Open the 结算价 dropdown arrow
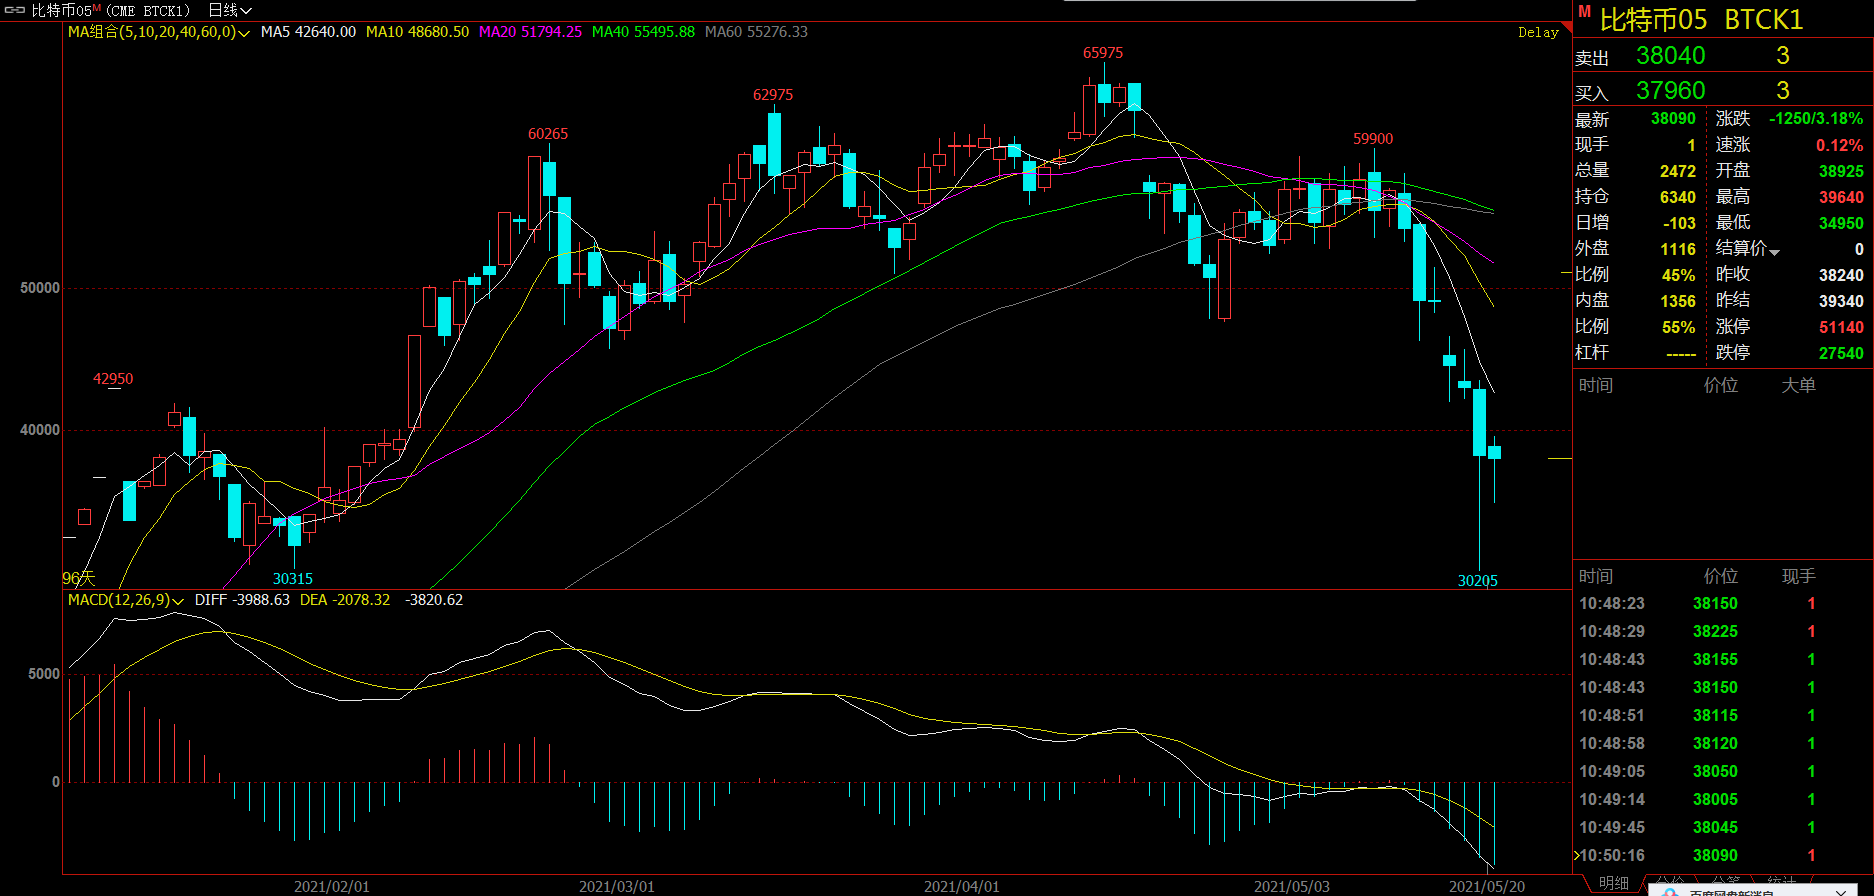This screenshot has width=1874, height=896. [1775, 251]
